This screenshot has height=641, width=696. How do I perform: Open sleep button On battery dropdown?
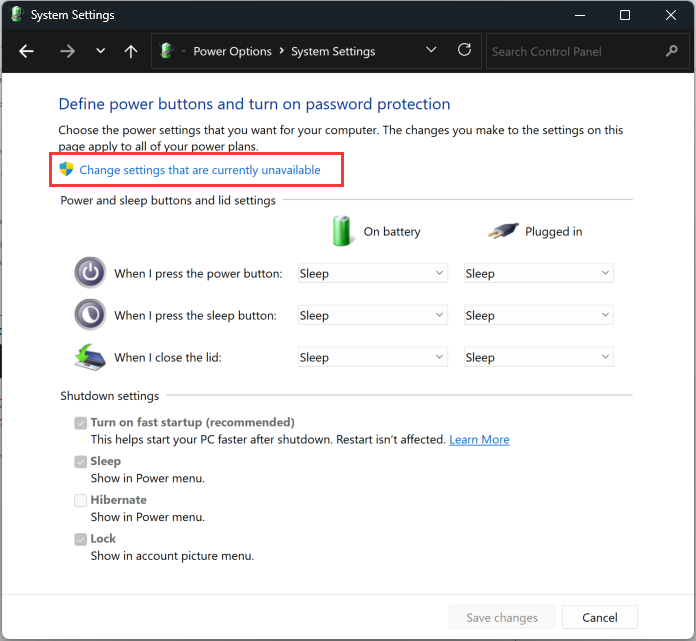[372, 315]
